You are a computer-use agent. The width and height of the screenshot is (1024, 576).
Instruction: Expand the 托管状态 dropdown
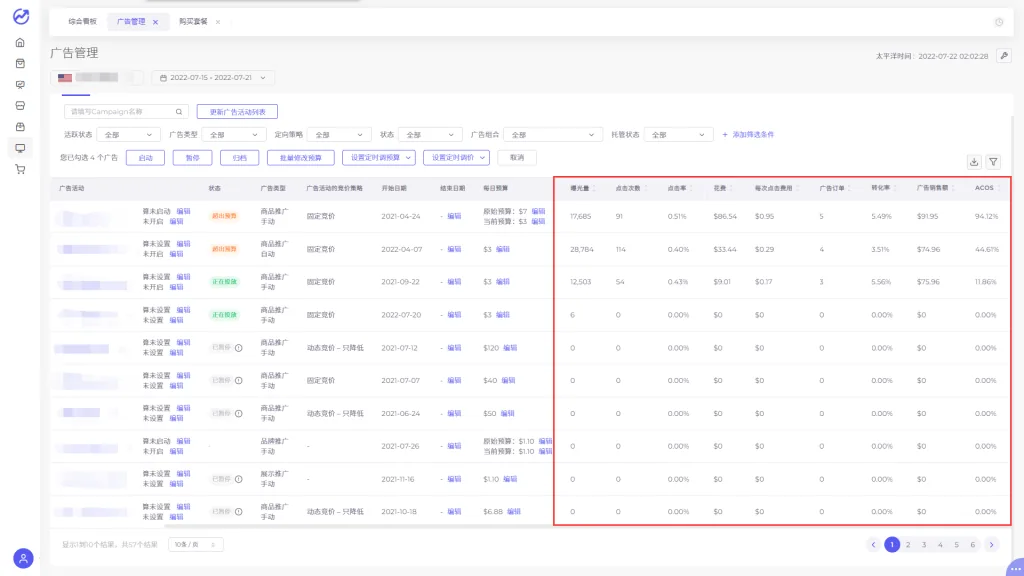tap(679, 135)
